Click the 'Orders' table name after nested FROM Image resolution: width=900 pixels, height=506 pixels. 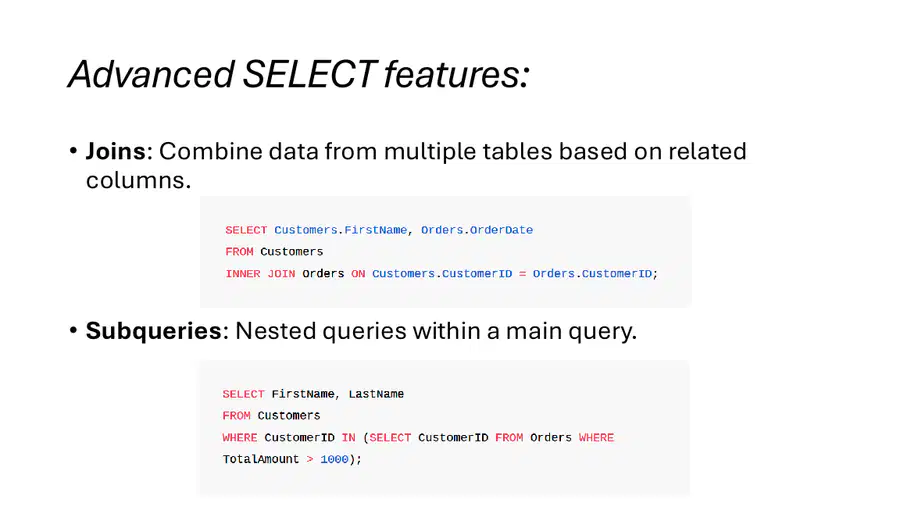coord(551,438)
